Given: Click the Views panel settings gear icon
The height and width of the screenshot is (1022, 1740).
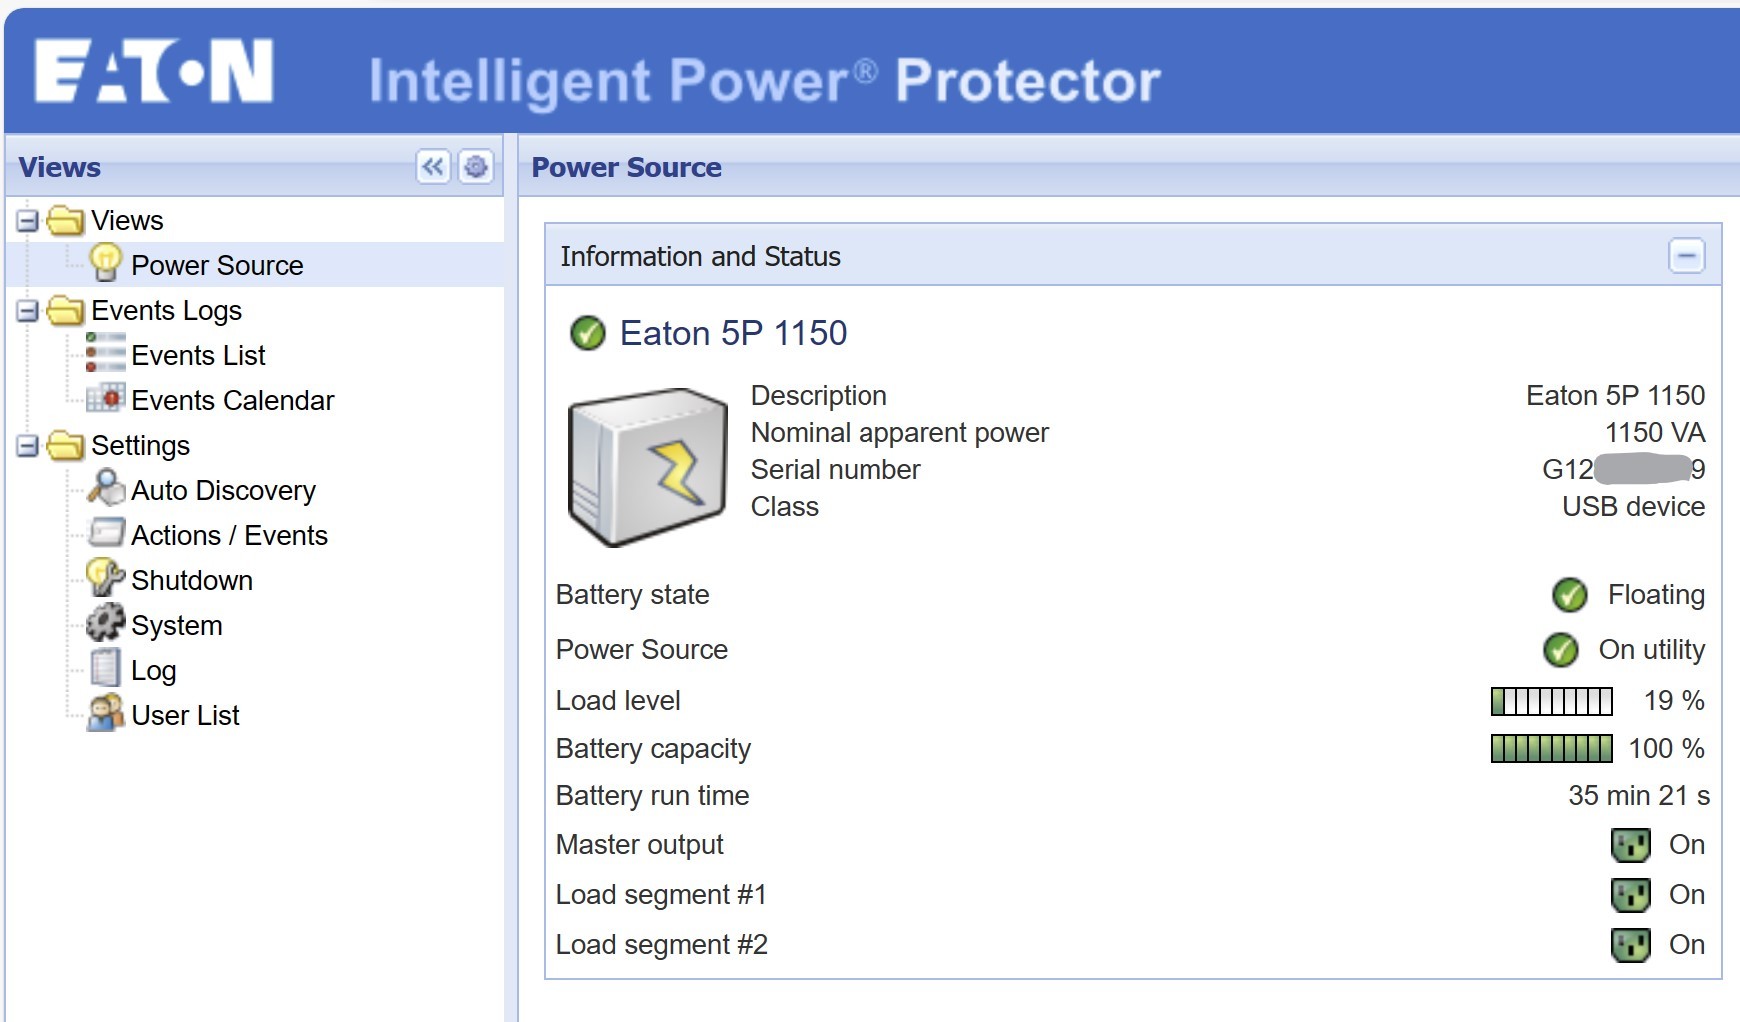Looking at the screenshot, I should [476, 166].
